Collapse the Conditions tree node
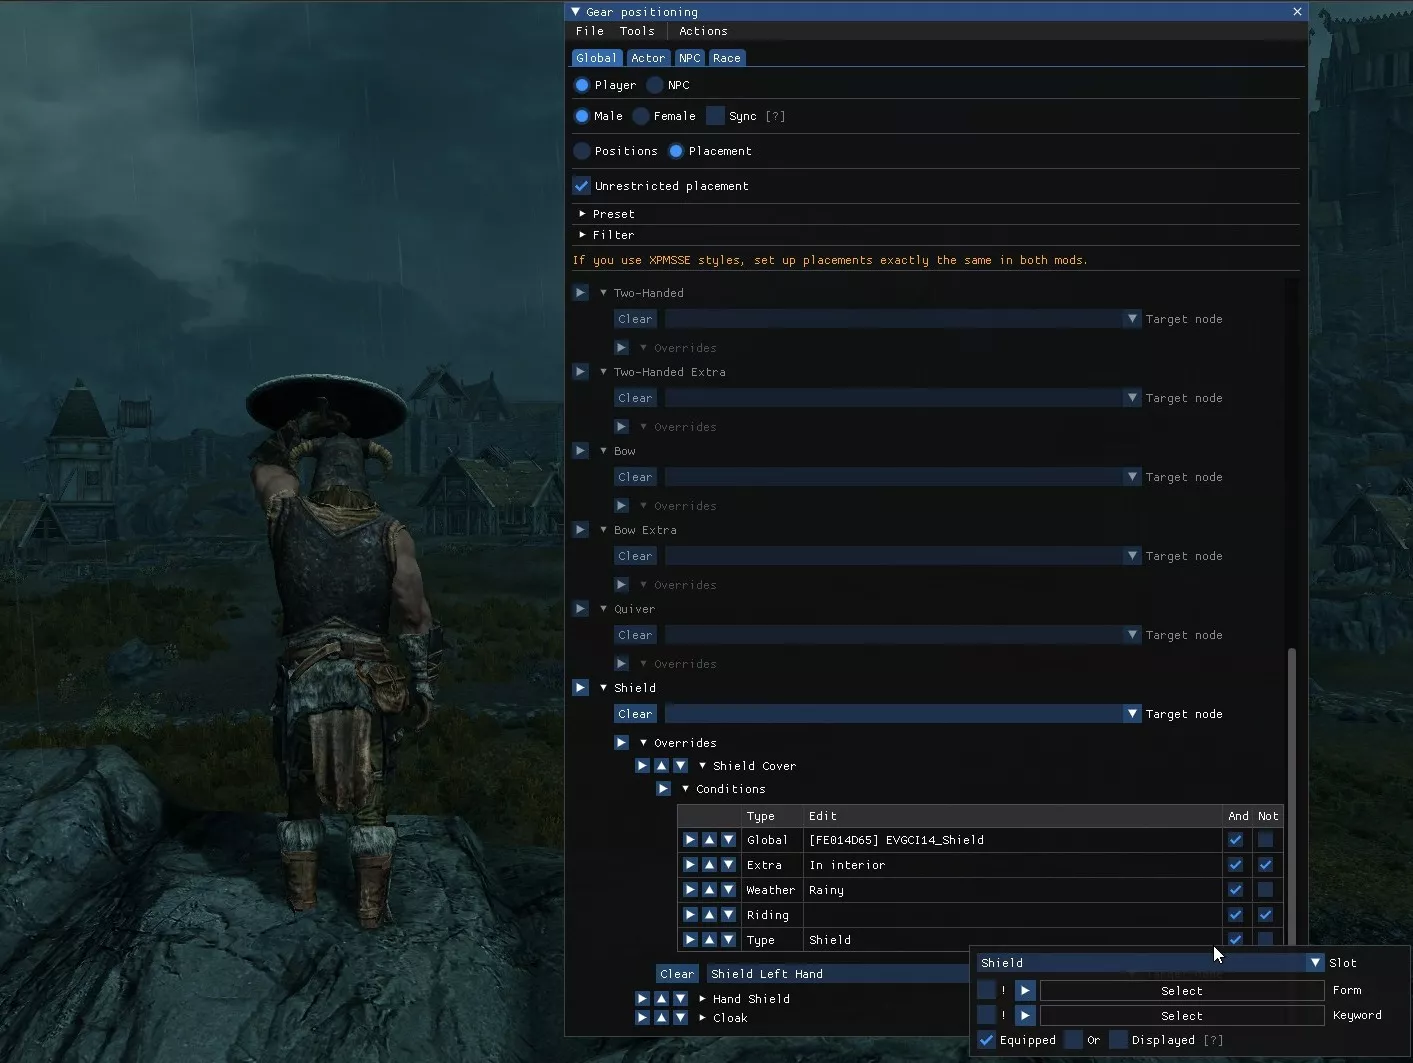Image resolution: width=1413 pixels, height=1063 pixels. [x=685, y=789]
